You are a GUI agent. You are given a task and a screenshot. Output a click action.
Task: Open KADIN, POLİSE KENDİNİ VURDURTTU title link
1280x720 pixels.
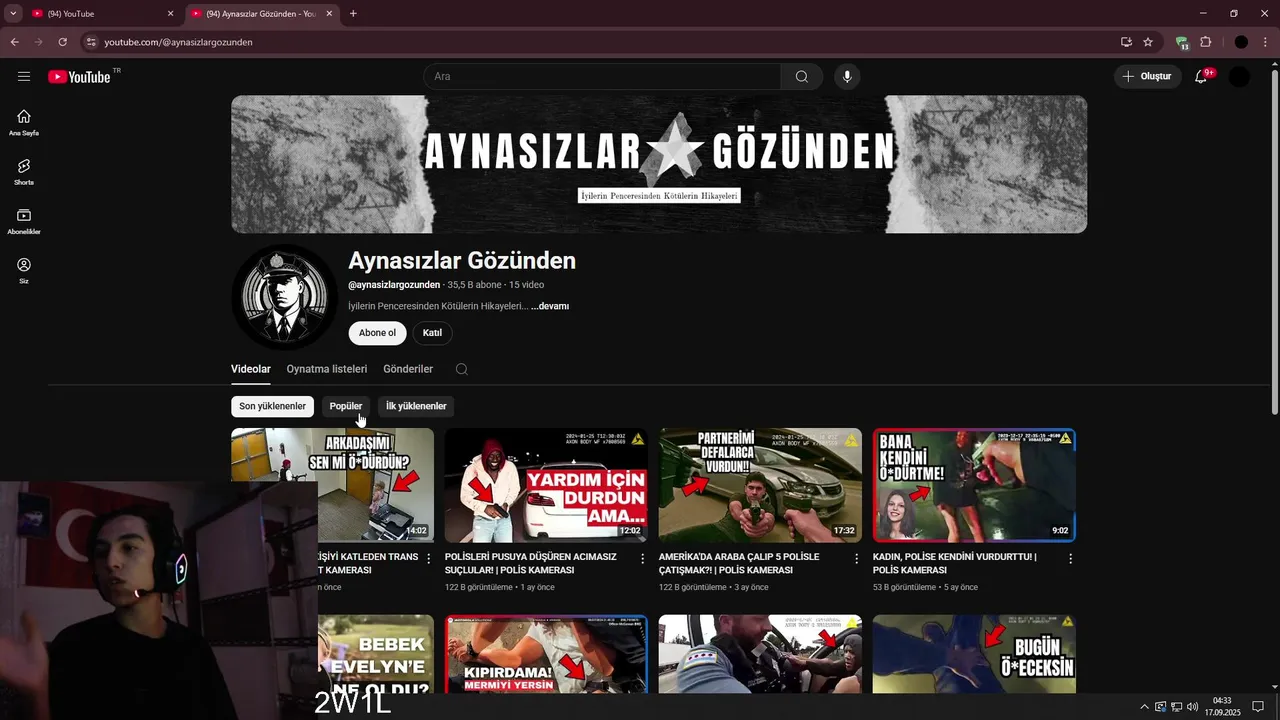pyautogui.click(x=954, y=563)
